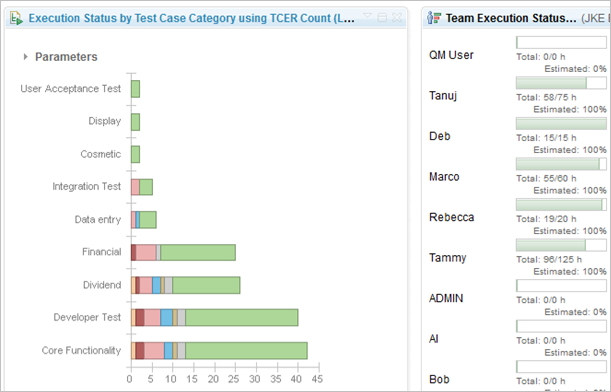The image size is (611, 392).
Task: Click the Cosmetic category bar
Action: coord(135,154)
